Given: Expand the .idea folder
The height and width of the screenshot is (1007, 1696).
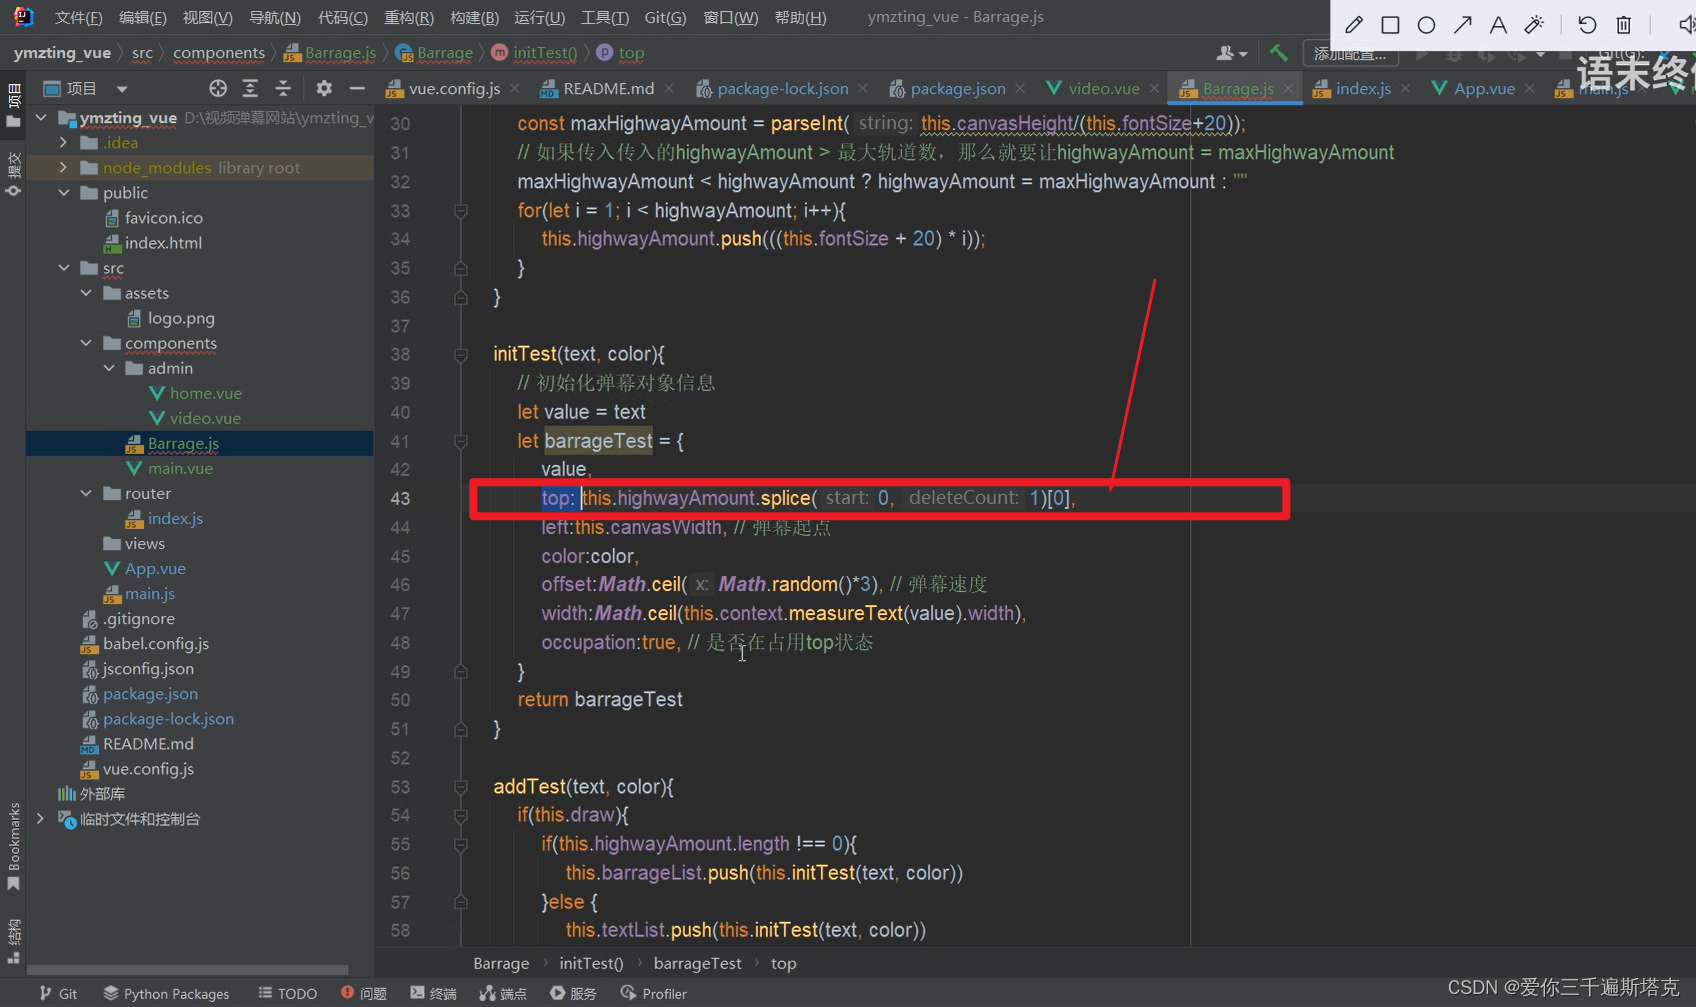Looking at the screenshot, I should 64,143.
